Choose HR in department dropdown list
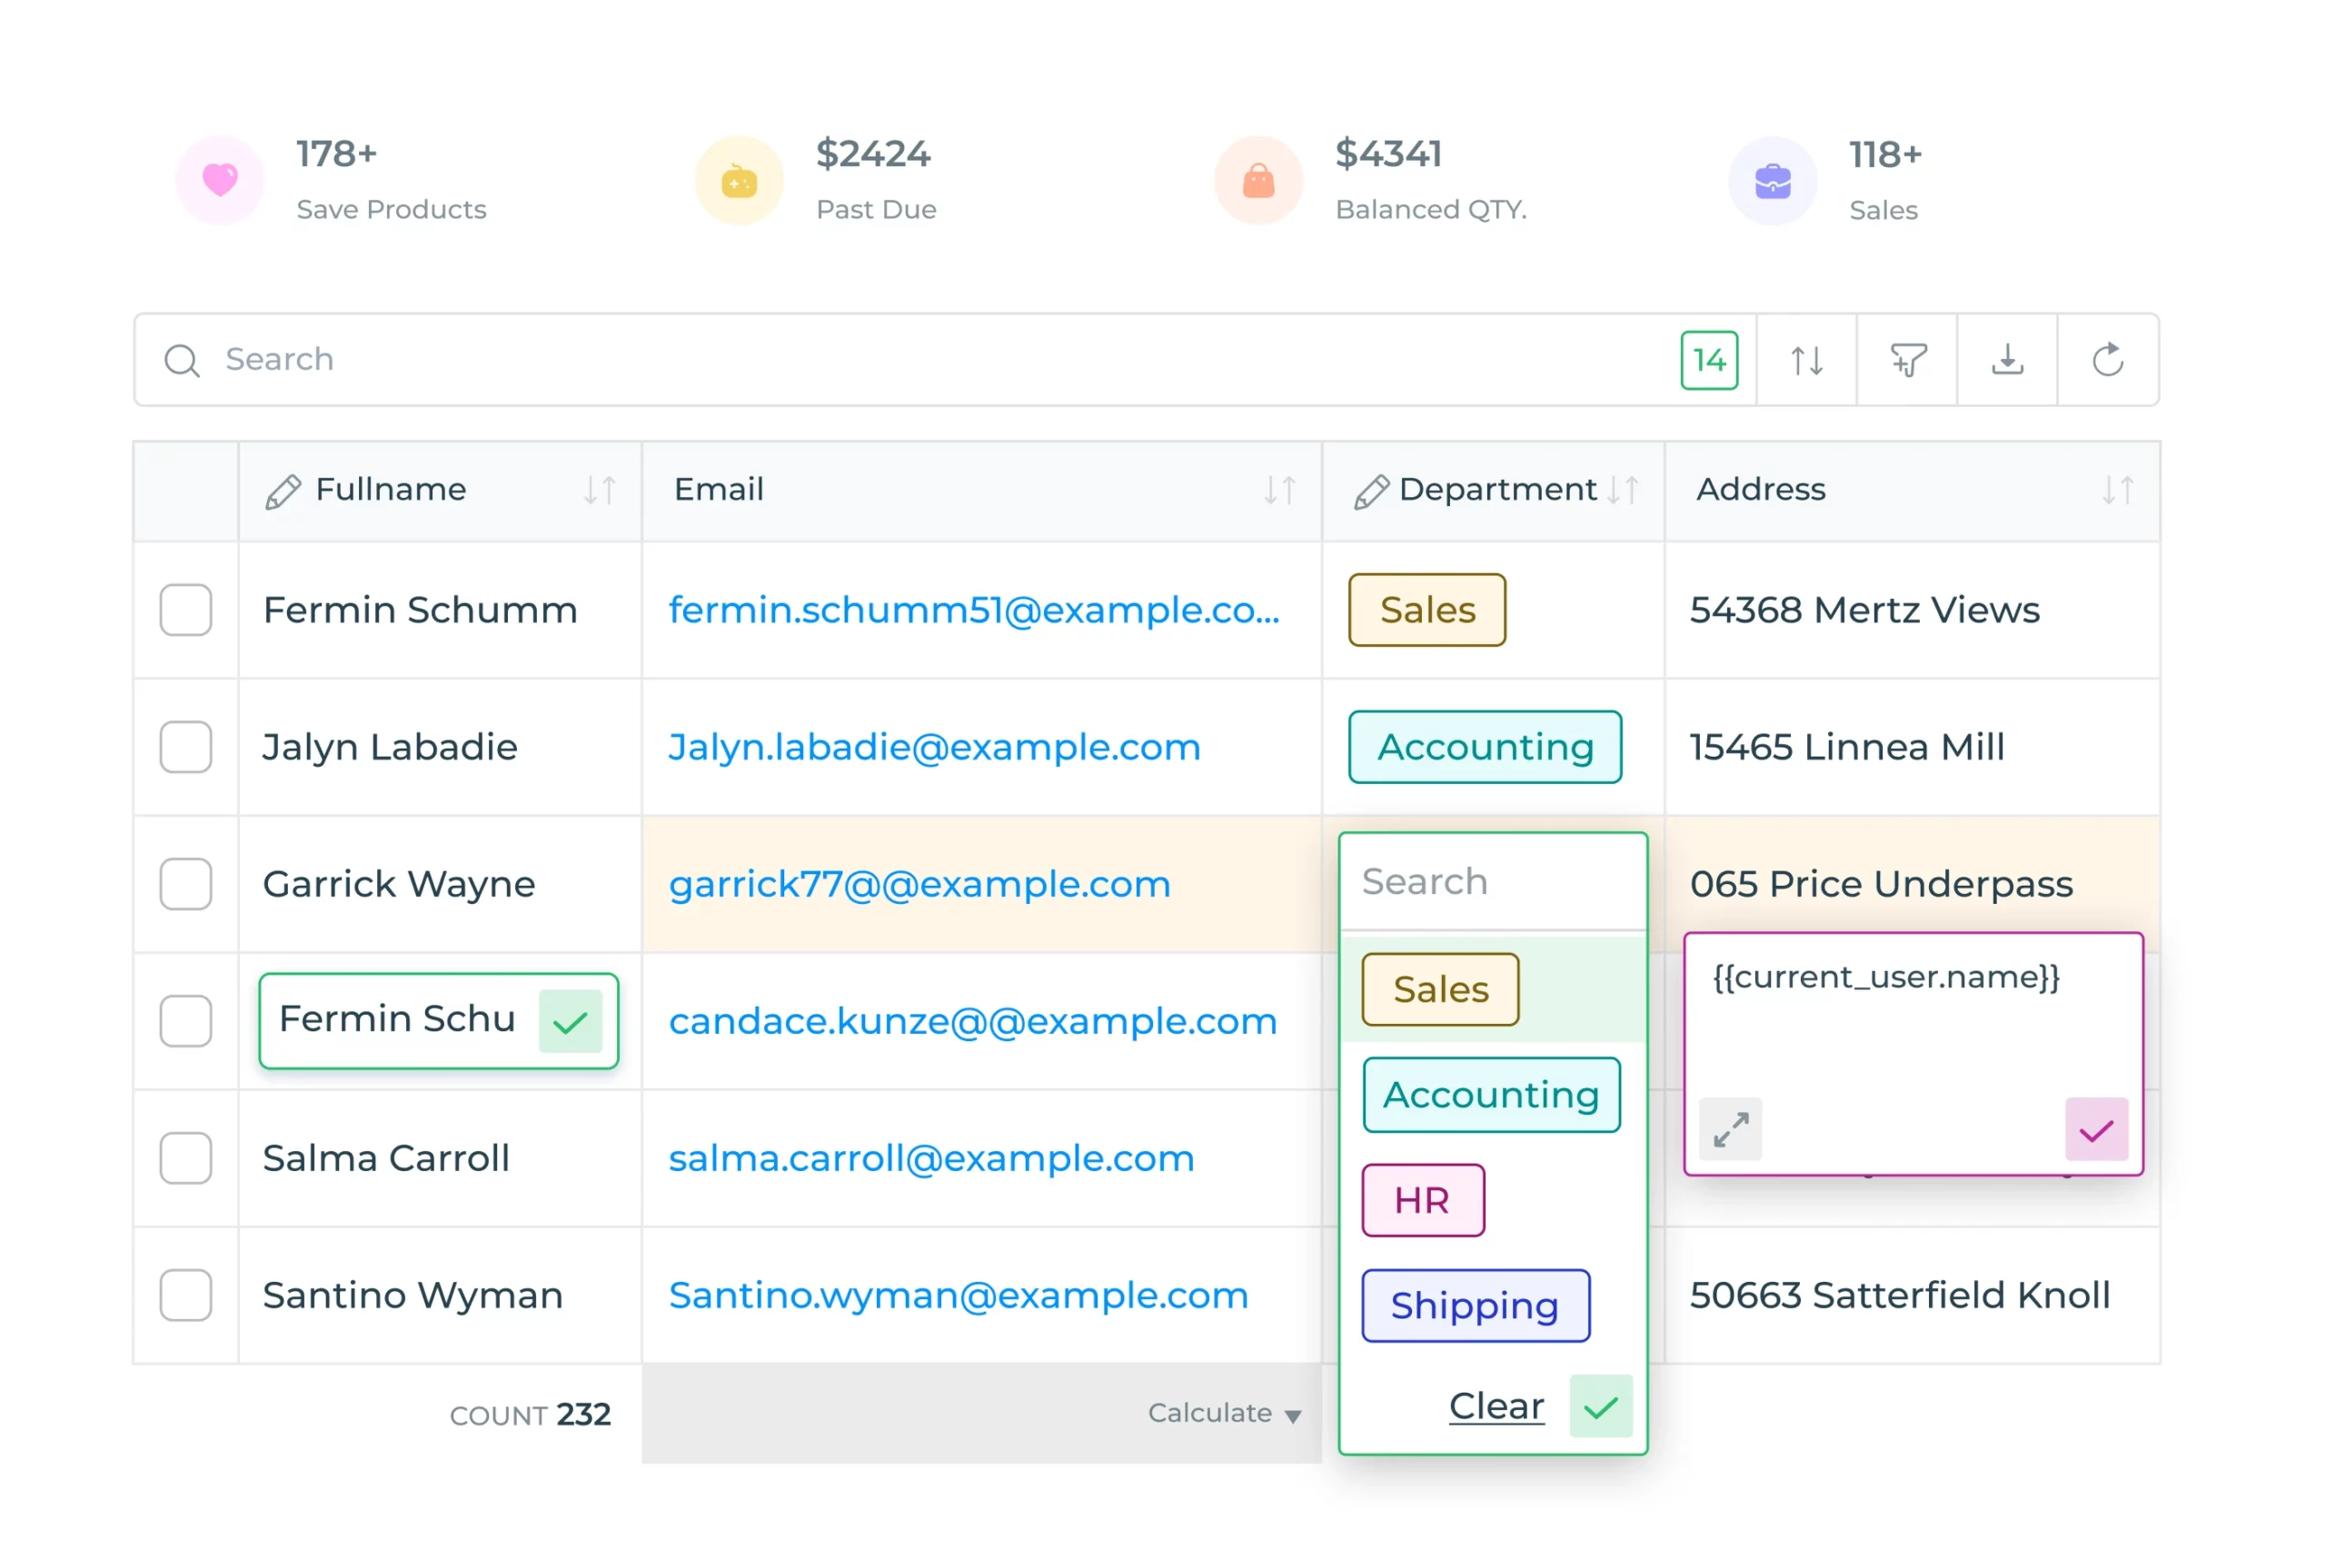This screenshot has height=1568, width=2326. [1422, 1200]
